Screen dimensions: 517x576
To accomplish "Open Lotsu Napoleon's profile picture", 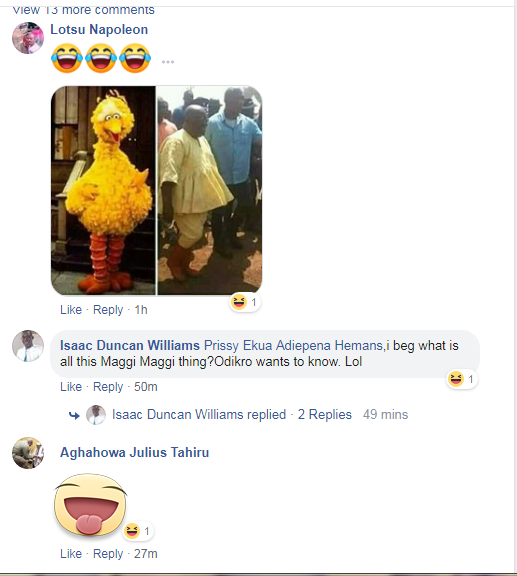I will pos(28,38).
